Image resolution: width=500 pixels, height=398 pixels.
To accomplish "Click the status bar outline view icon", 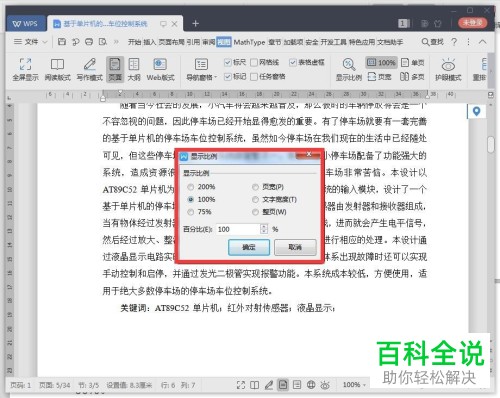I will pos(297,385).
